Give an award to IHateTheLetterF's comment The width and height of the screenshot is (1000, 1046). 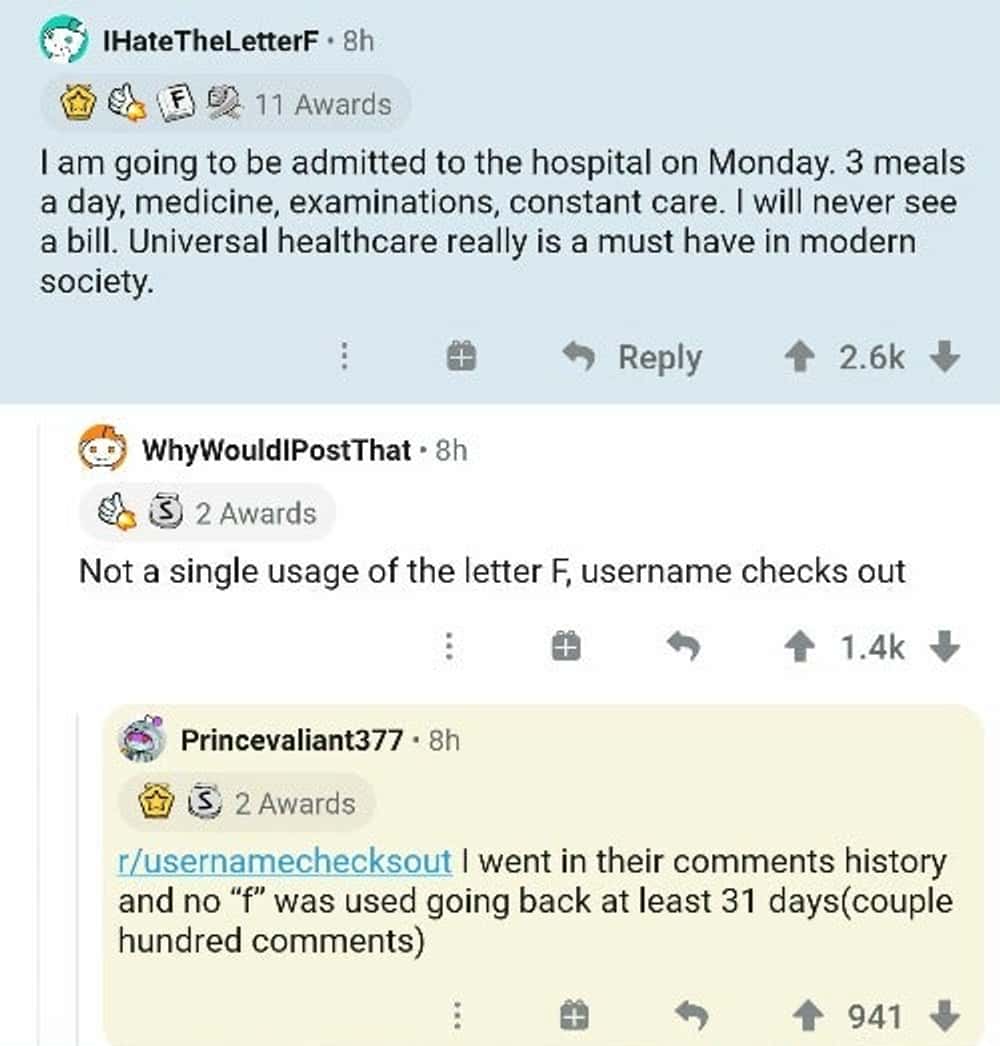pos(461,357)
